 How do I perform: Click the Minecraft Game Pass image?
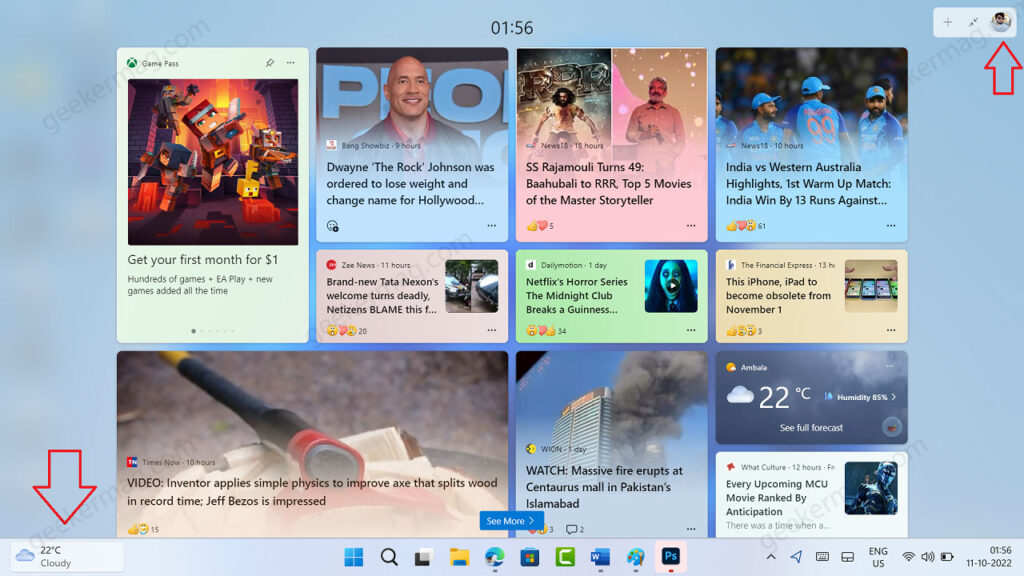click(x=213, y=162)
